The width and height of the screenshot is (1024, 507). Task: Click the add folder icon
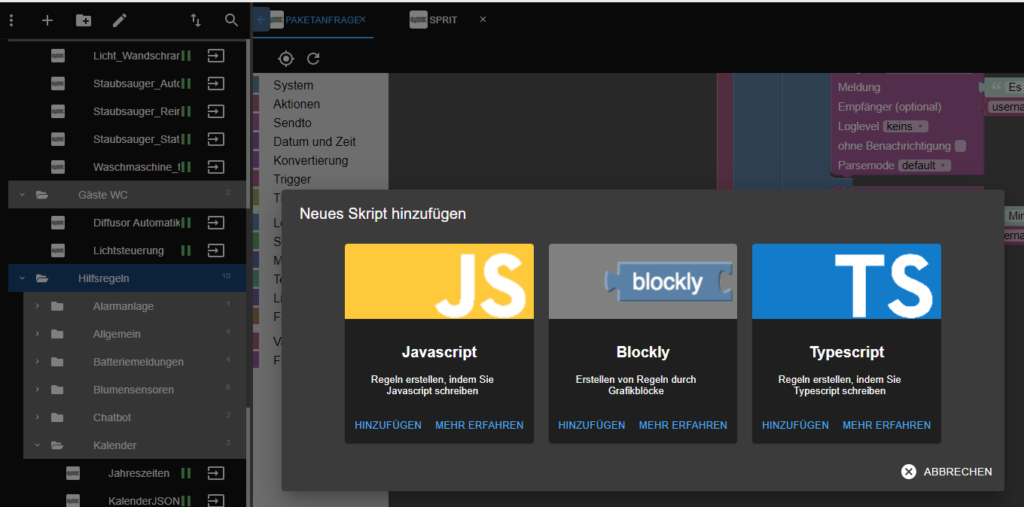pyautogui.click(x=83, y=20)
